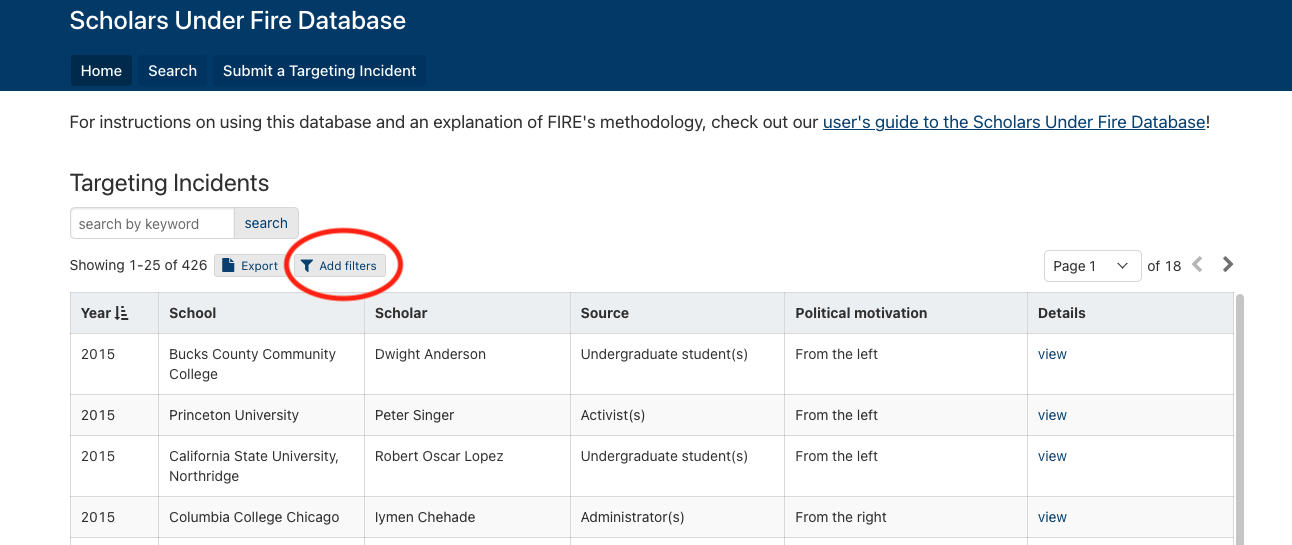Click the Political motivation column header
The height and width of the screenshot is (545, 1292).
pyautogui.click(x=861, y=313)
